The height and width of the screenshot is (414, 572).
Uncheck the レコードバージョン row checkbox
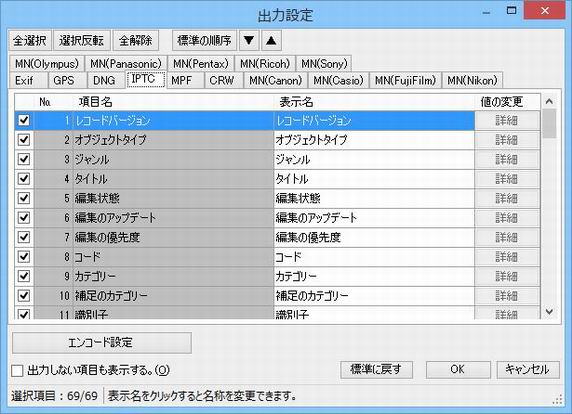pos(24,120)
